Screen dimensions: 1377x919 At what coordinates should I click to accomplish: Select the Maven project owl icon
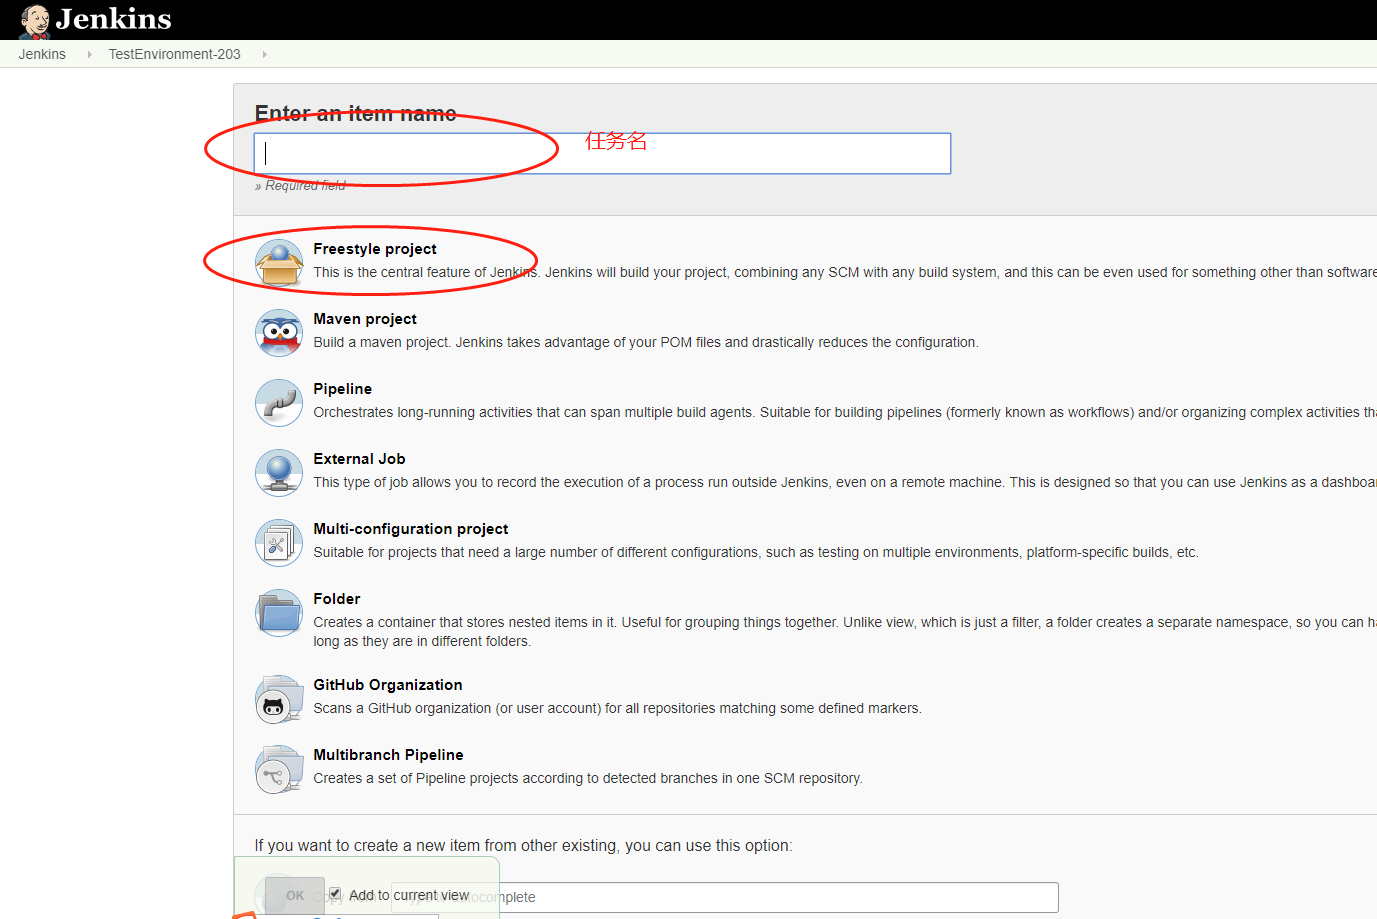point(279,333)
